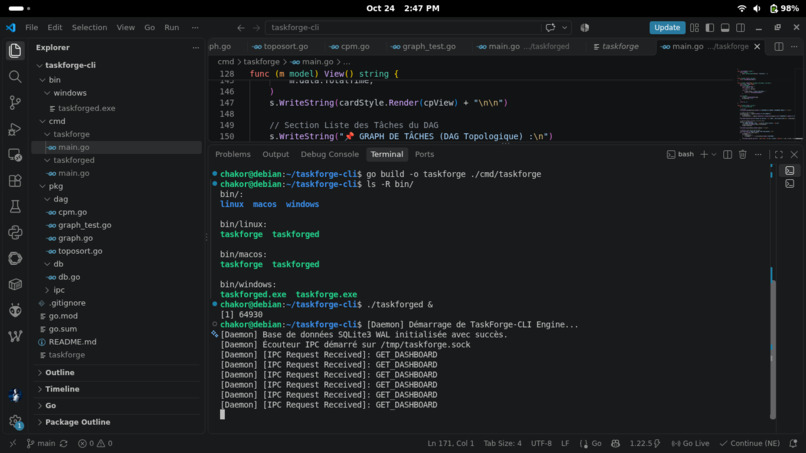This screenshot has height=453, width=806.
Task: Toggle primary side bar visibility
Action: (710, 28)
